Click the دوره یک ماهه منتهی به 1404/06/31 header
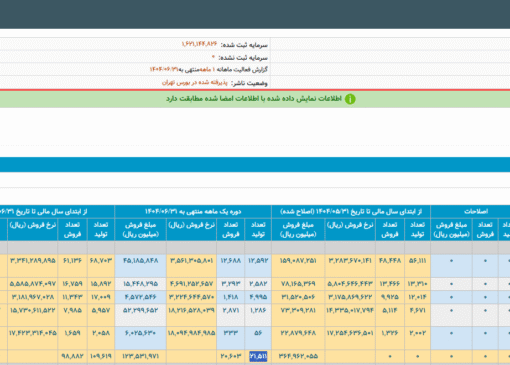The height and width of the screenshot is (365, 510). [193, 211]
